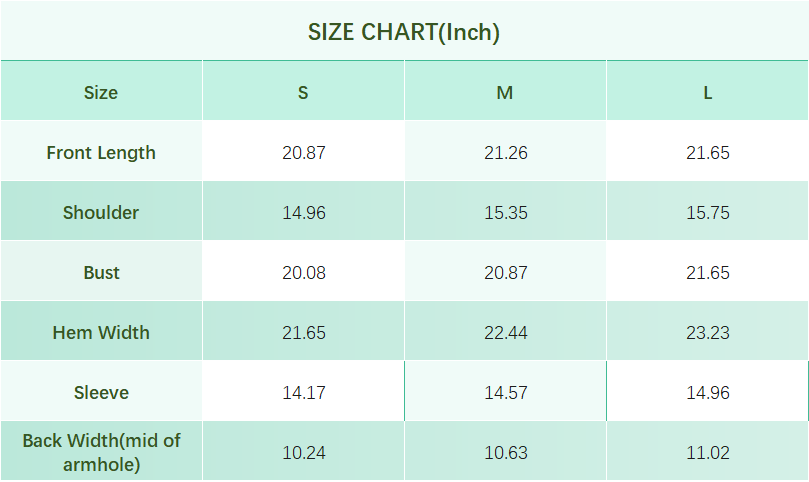Click Shoulder value 15.75
809x482 pixels.
point(707,213)
